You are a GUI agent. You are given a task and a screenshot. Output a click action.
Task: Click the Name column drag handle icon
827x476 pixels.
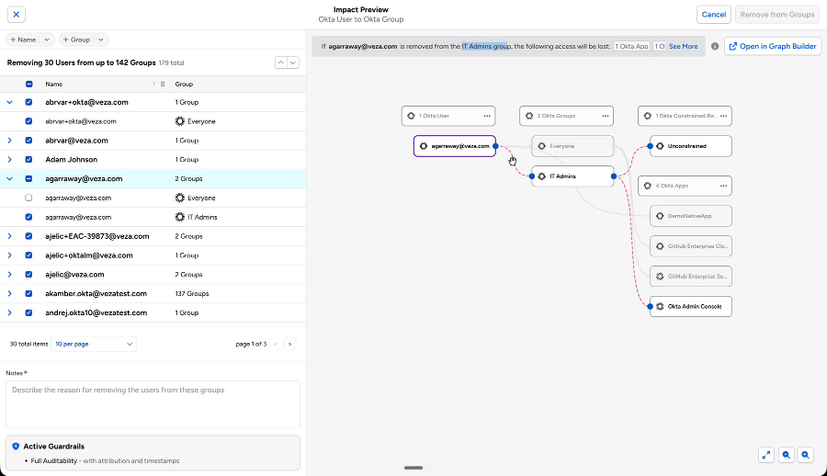click(162, 84)
